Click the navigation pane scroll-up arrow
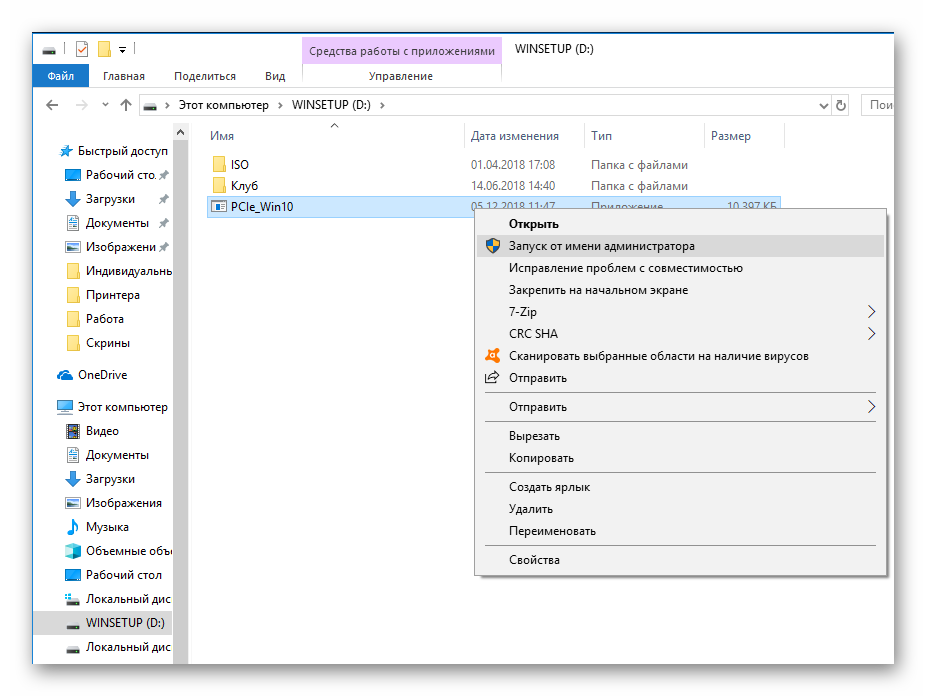This screenshot has height=696, width=926. click(x=181, y=132)
